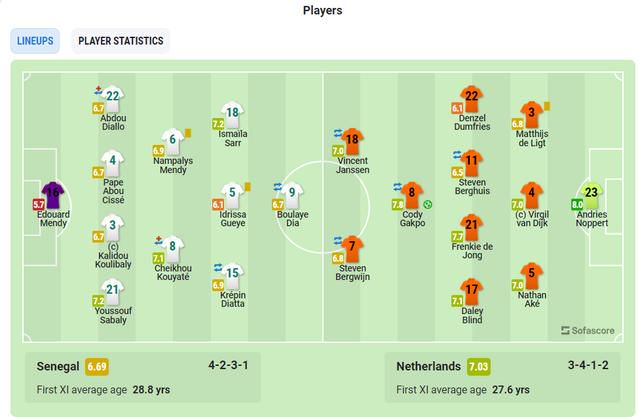Click Edouard Mendy's purple goalkeeper jersey

(53, 195)
